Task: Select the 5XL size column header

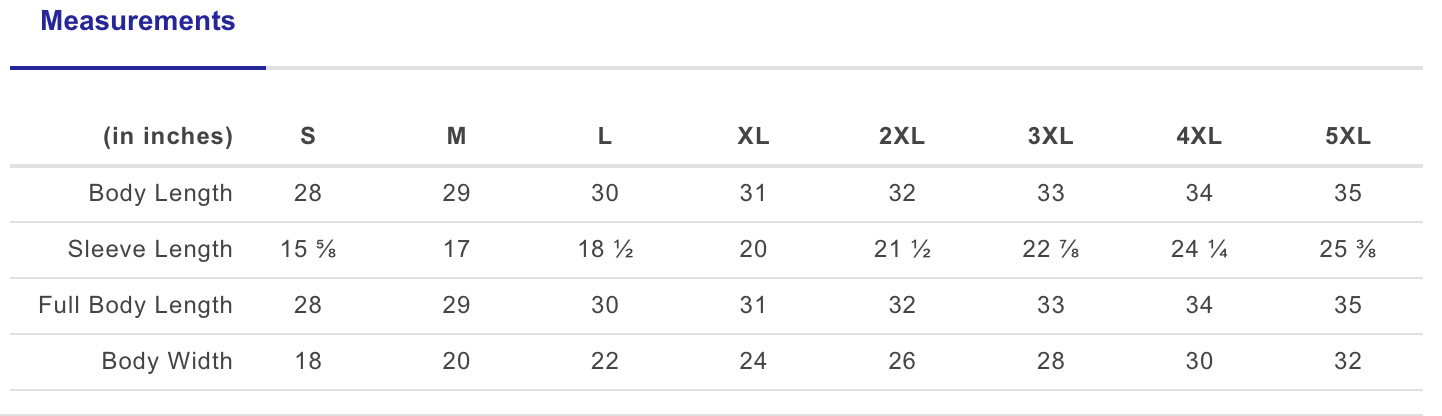Action: (x=1347, y=137)
